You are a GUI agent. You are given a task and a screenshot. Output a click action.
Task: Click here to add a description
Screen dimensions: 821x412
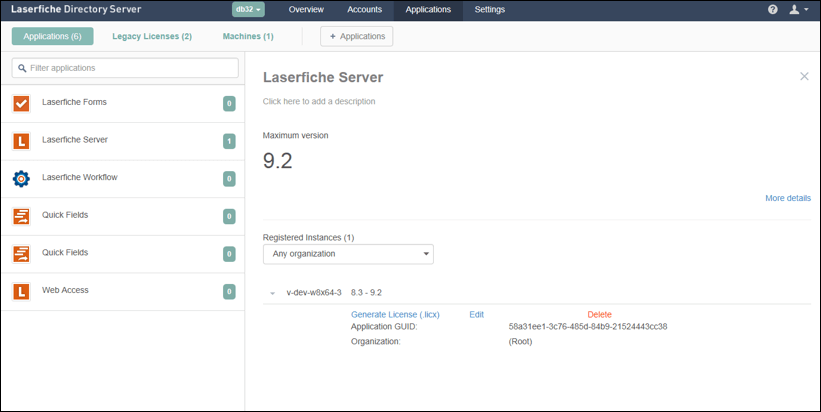click(x=319, y=102)
